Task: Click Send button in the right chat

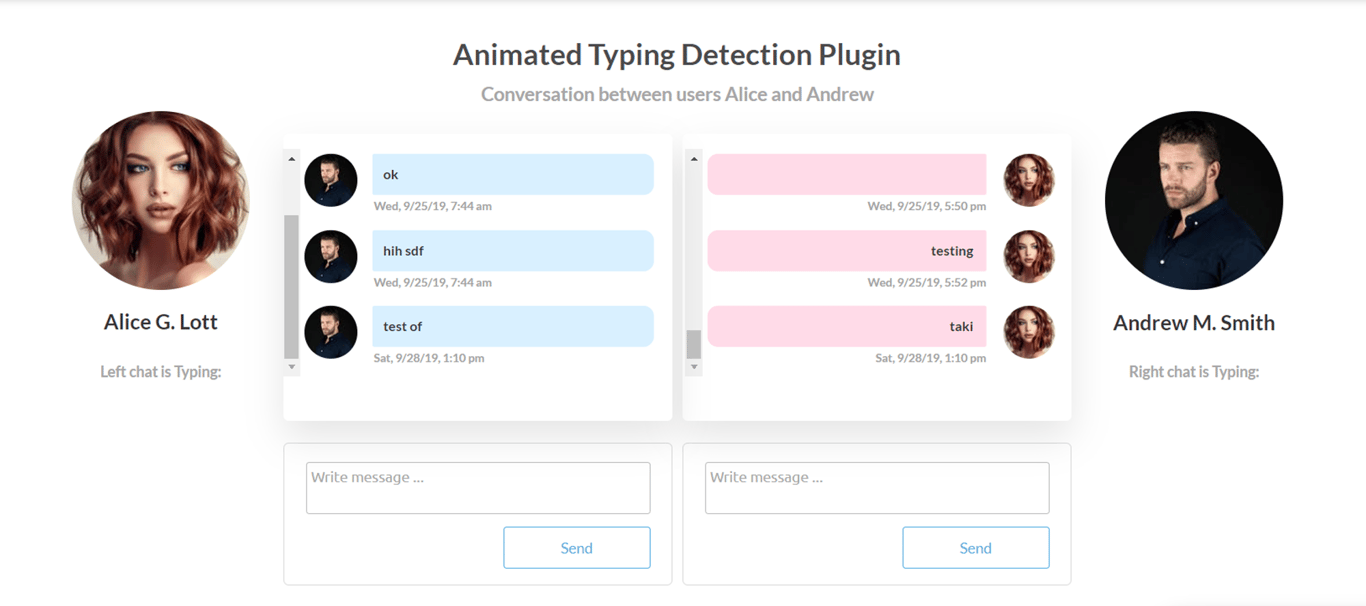Action: point(976,548)
